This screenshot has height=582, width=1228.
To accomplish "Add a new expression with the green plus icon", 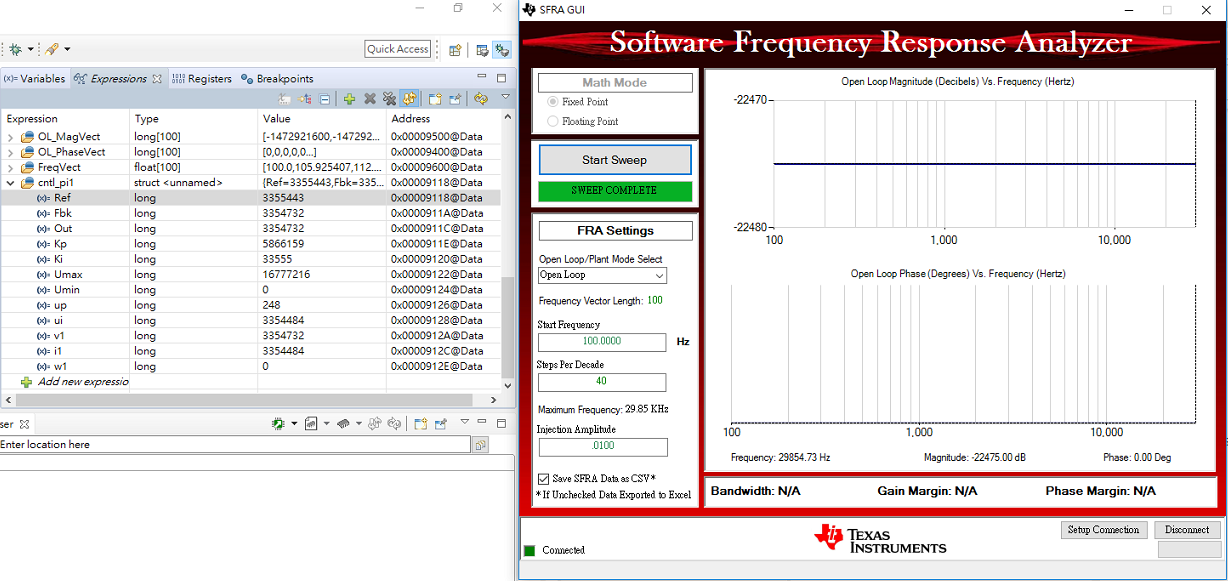I will pyautogui.click(x=348, y=98).
